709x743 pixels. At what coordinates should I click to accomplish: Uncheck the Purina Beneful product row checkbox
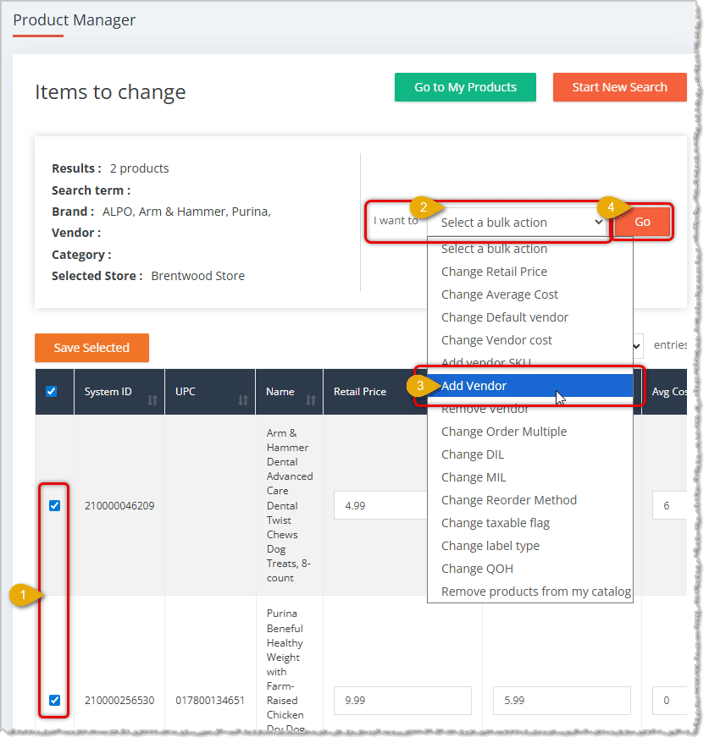pos(55,700)
